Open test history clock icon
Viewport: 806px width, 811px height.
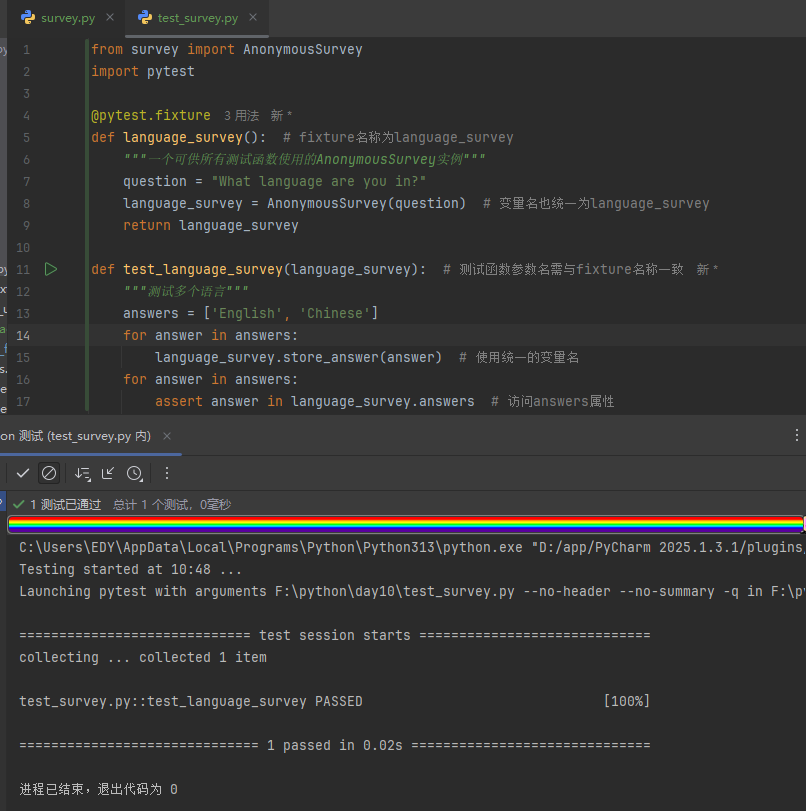135,473
